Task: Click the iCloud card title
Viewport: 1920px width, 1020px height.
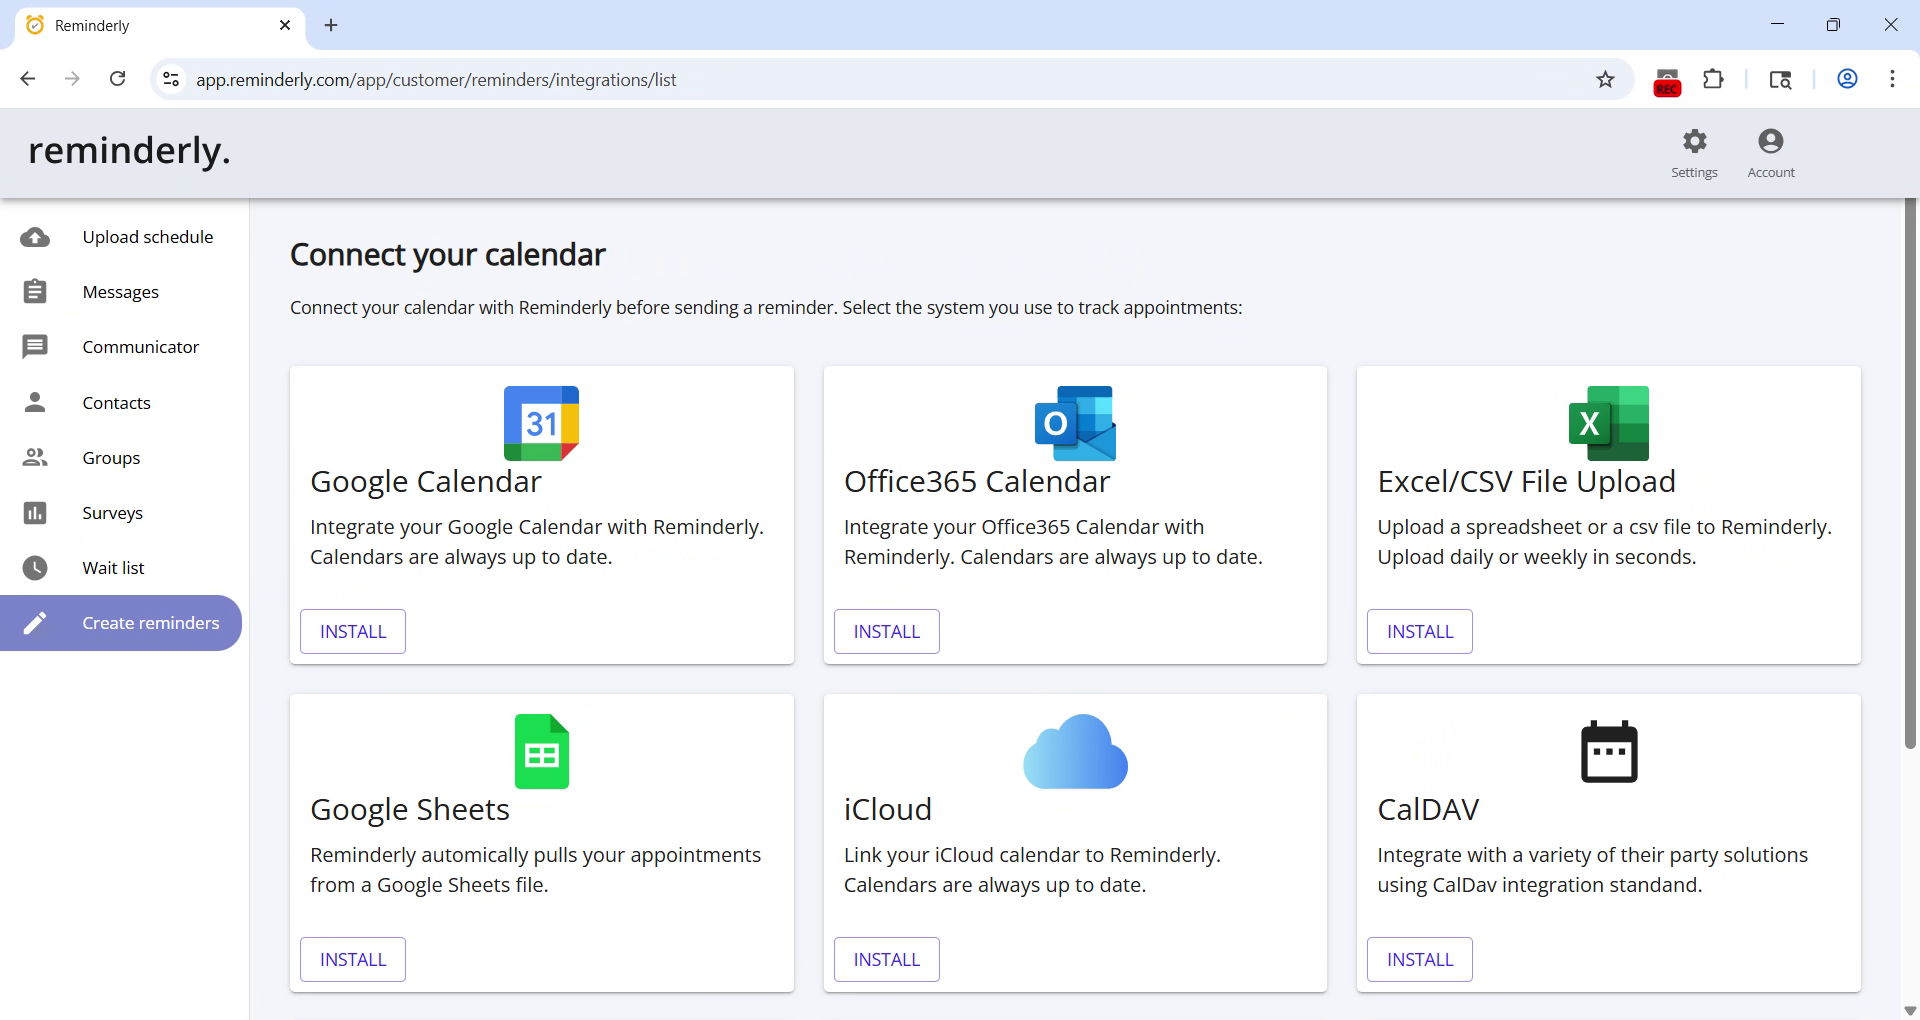Action: coord(888,810)
